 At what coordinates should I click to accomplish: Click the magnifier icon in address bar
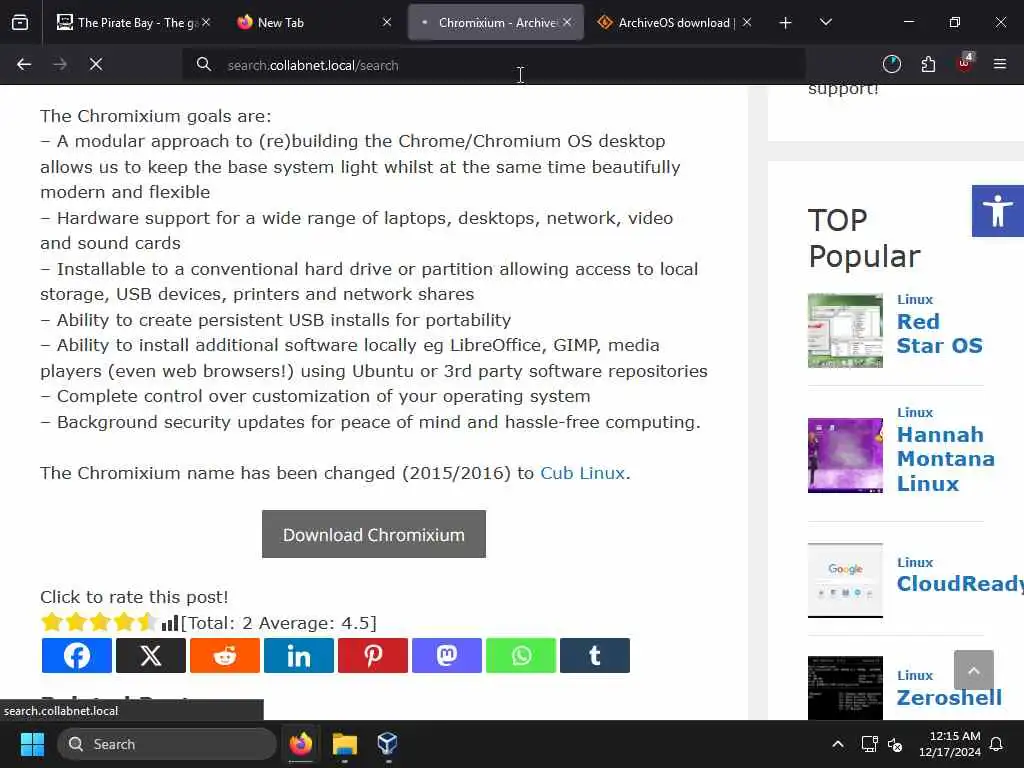click(204, 65)
